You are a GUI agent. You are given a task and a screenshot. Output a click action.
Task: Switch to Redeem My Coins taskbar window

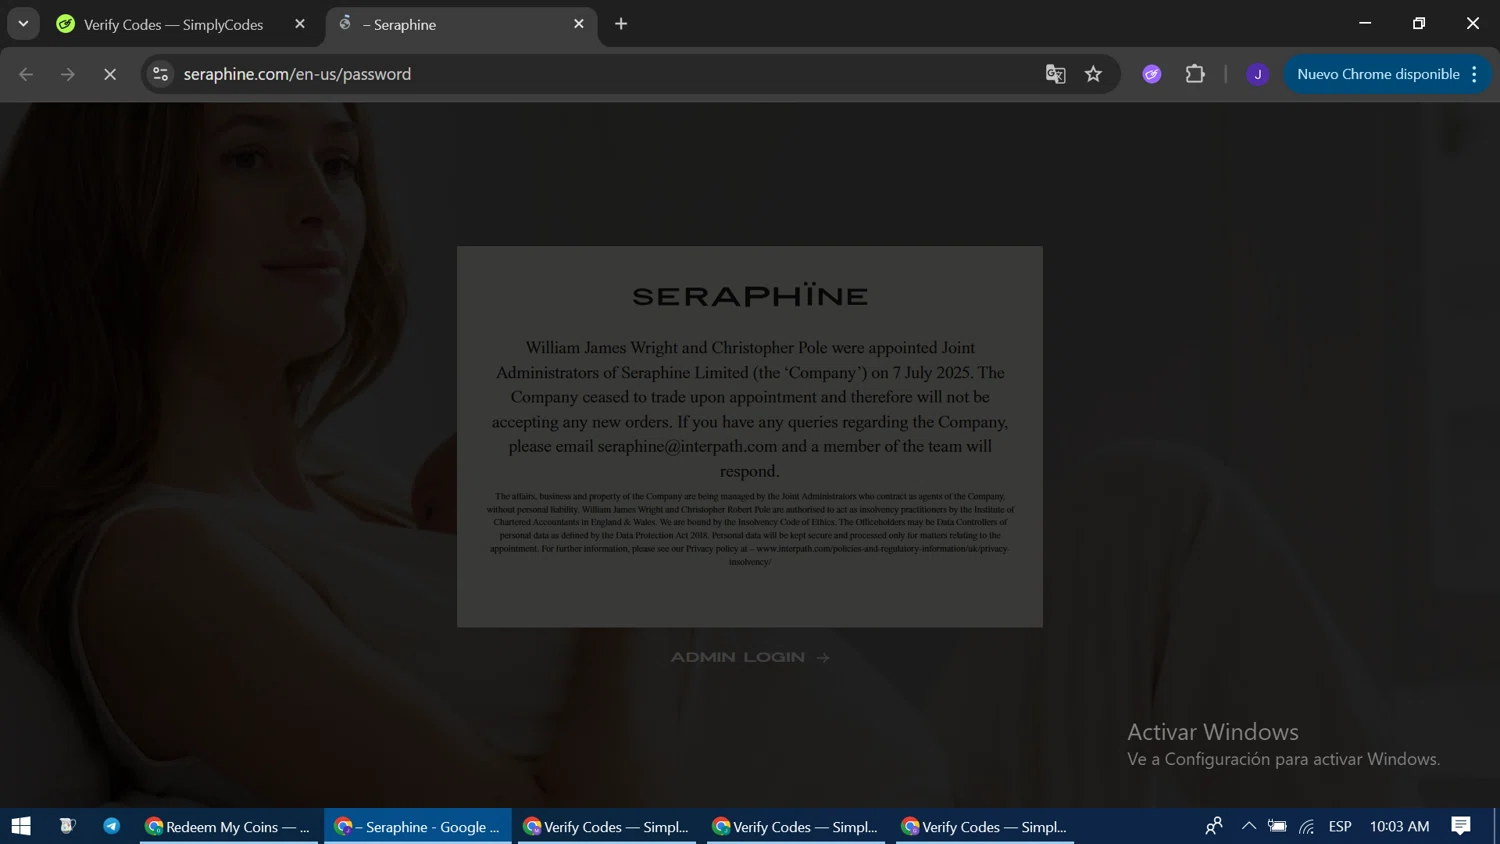(229, 826)
